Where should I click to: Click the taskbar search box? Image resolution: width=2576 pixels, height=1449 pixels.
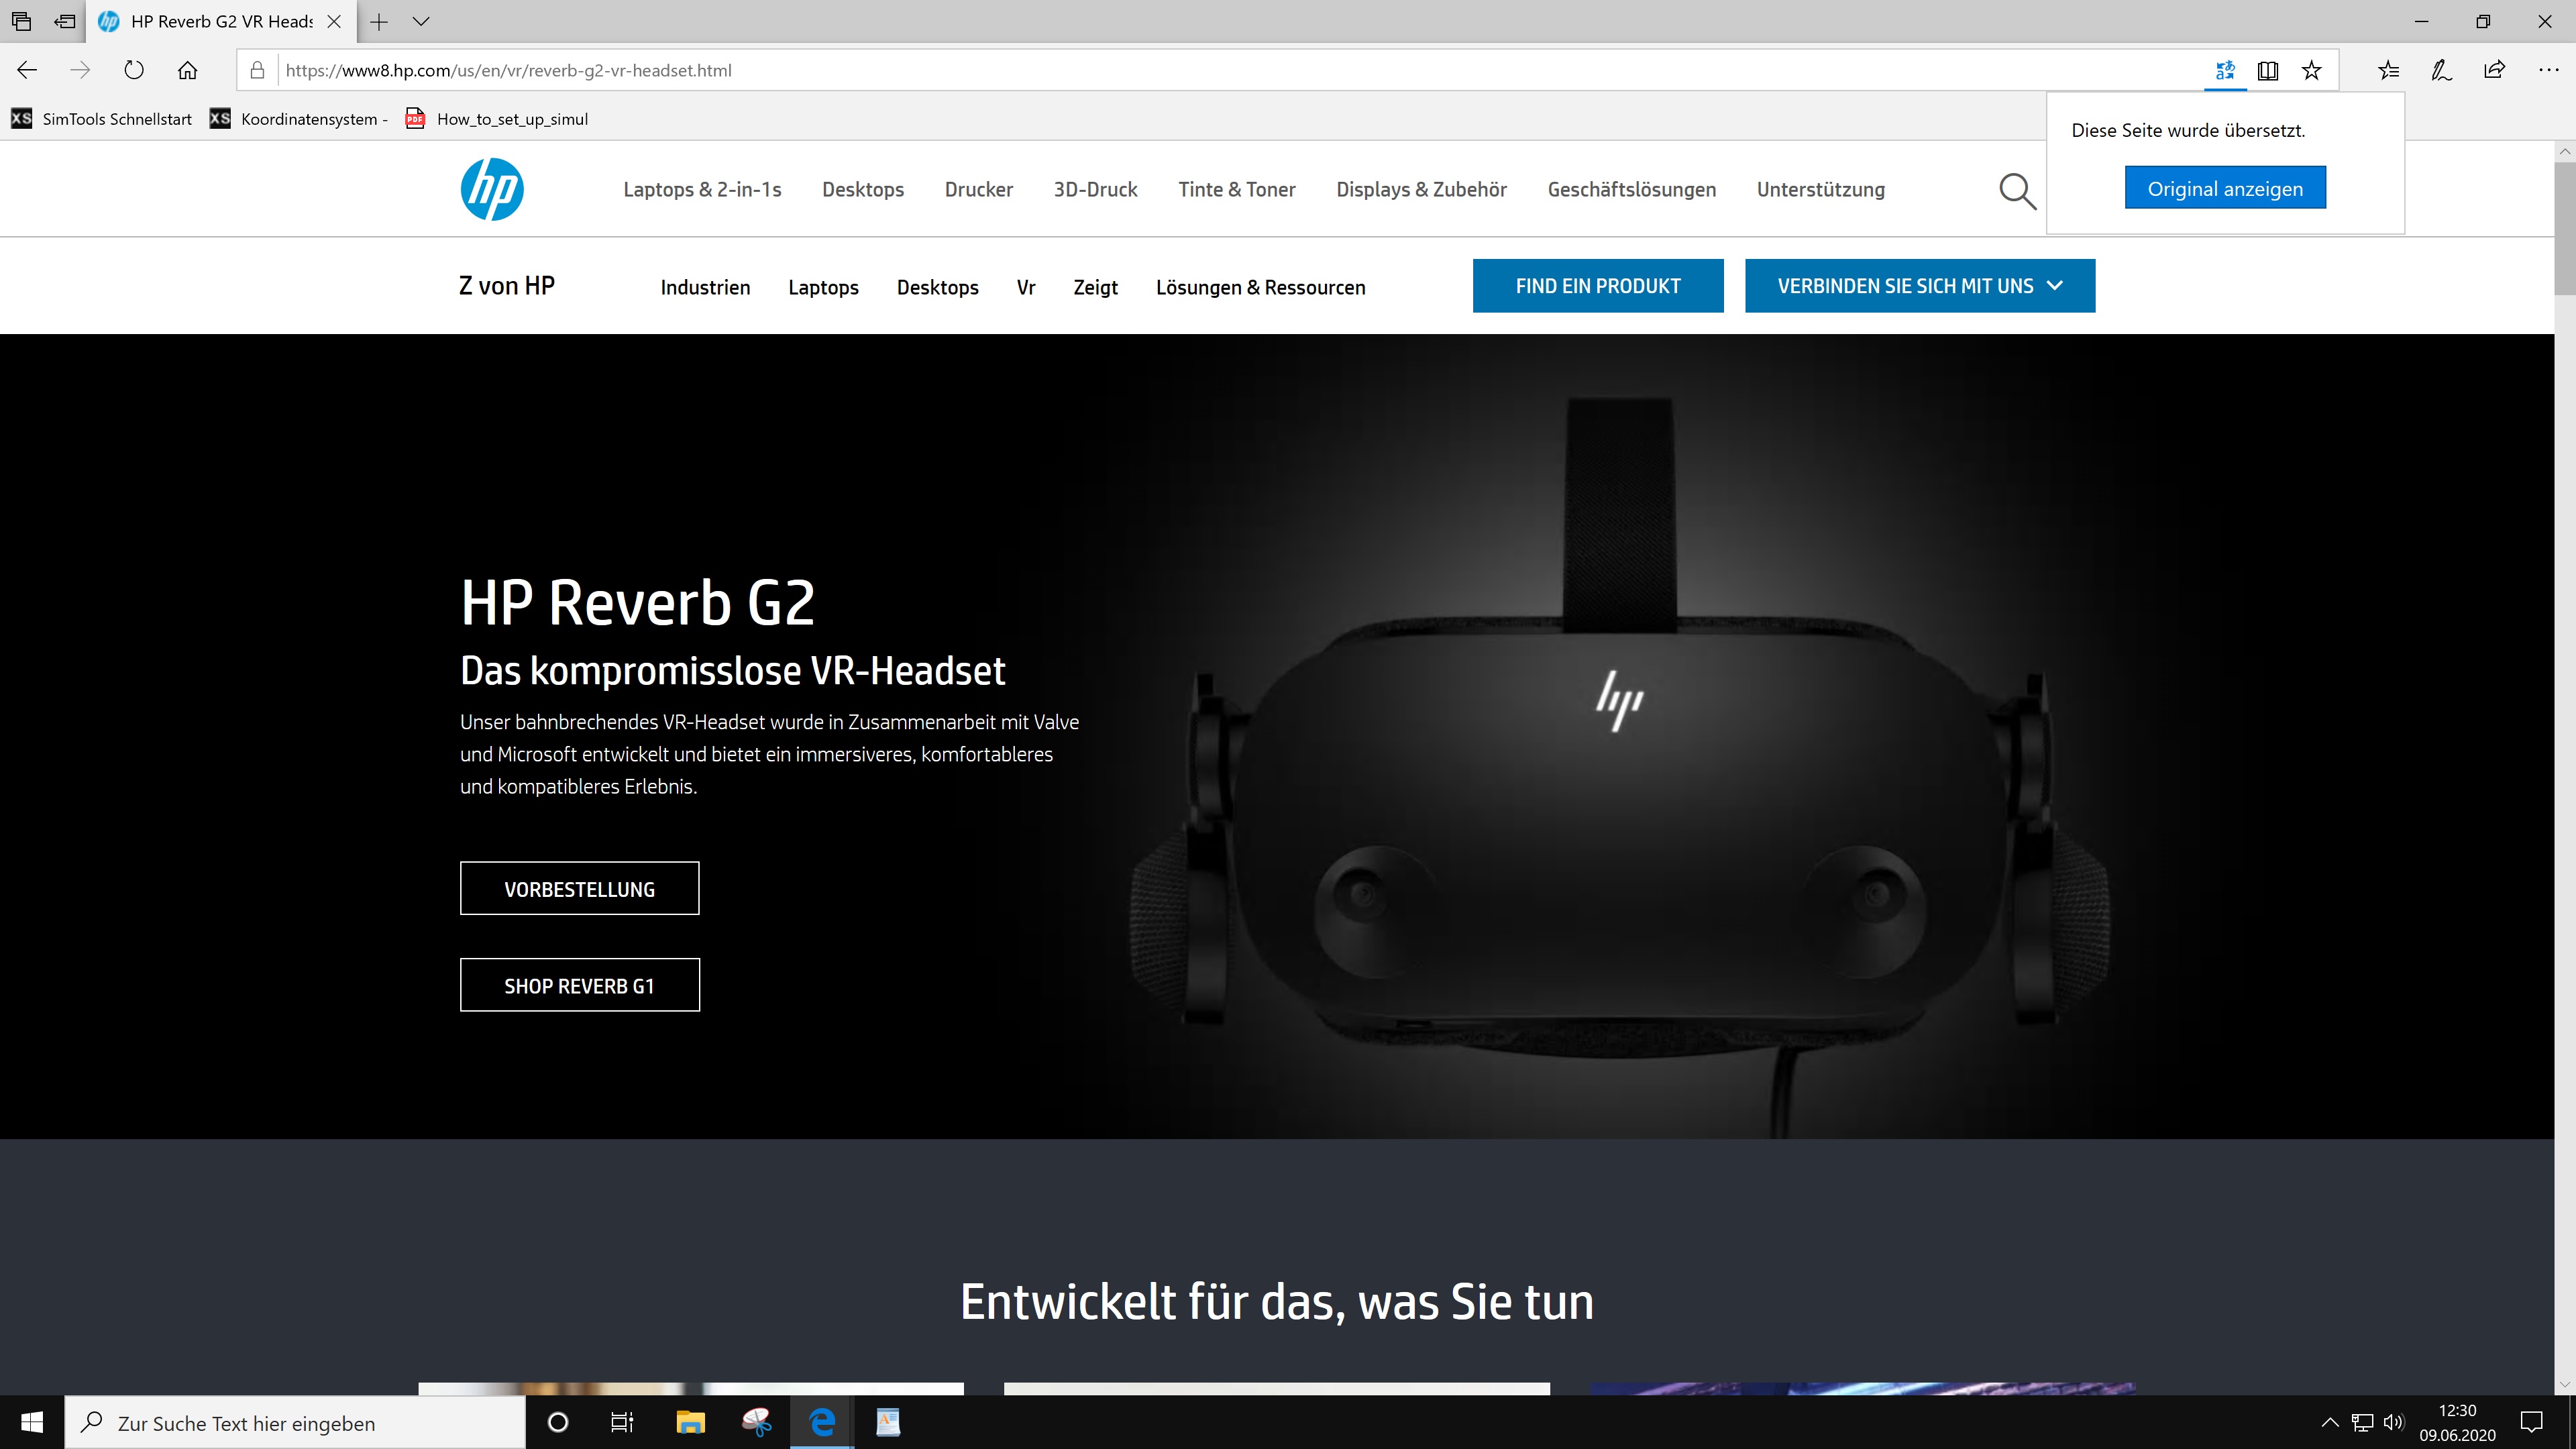pyautogui.click(x=295, y=1422)
